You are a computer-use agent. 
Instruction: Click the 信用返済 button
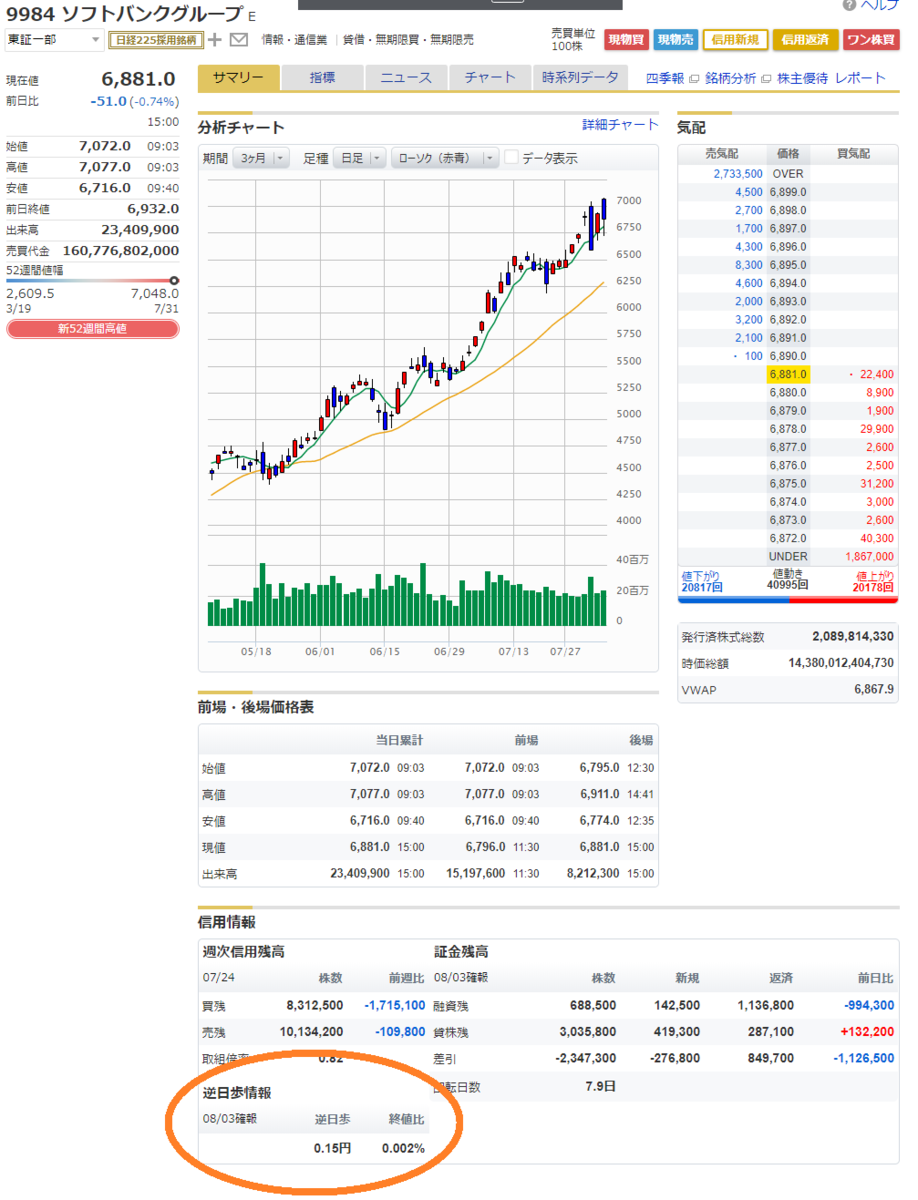click(805, 40)
